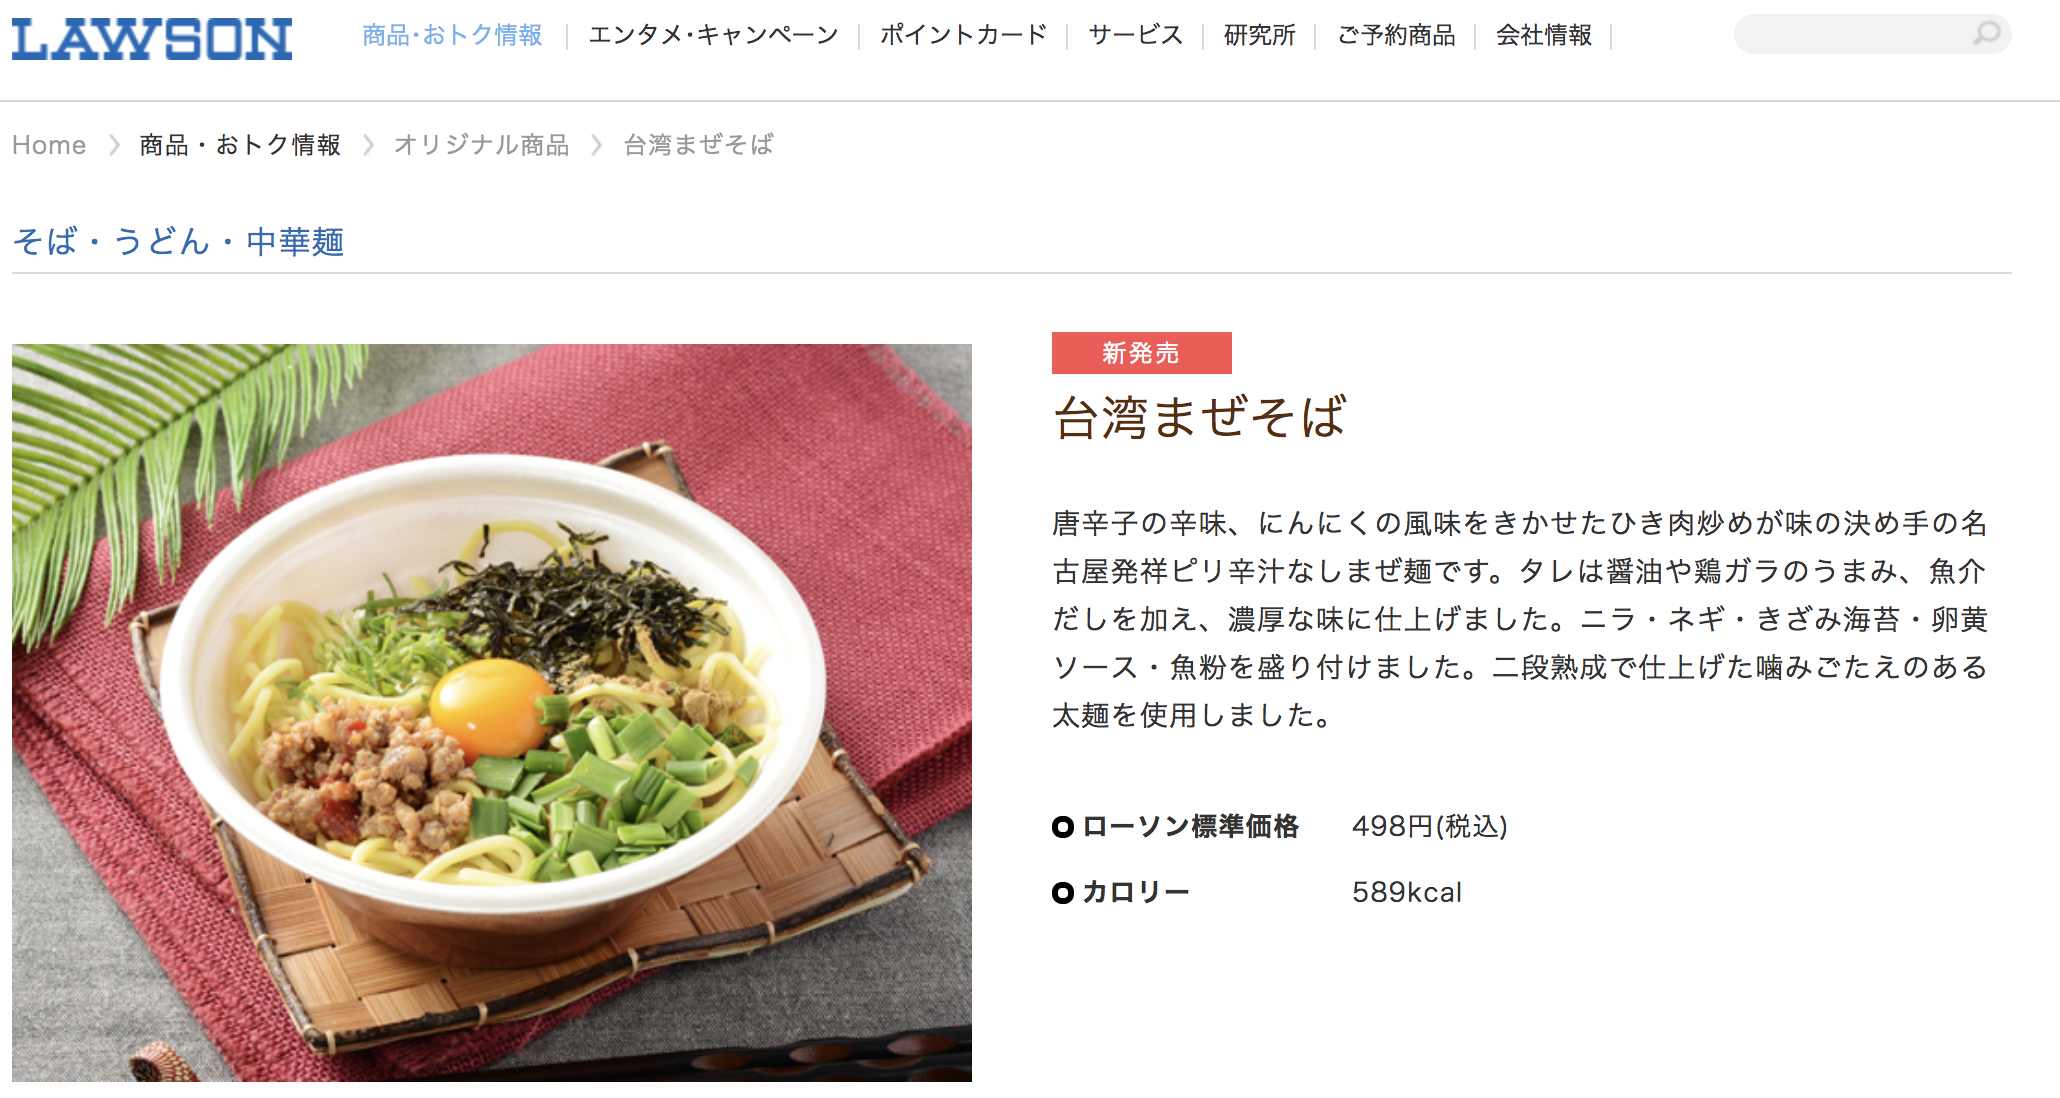Click the ローソン標準価格 bullet icon
Image resolution: width=2060 pixels, height=1098 pixels.
1063,827
